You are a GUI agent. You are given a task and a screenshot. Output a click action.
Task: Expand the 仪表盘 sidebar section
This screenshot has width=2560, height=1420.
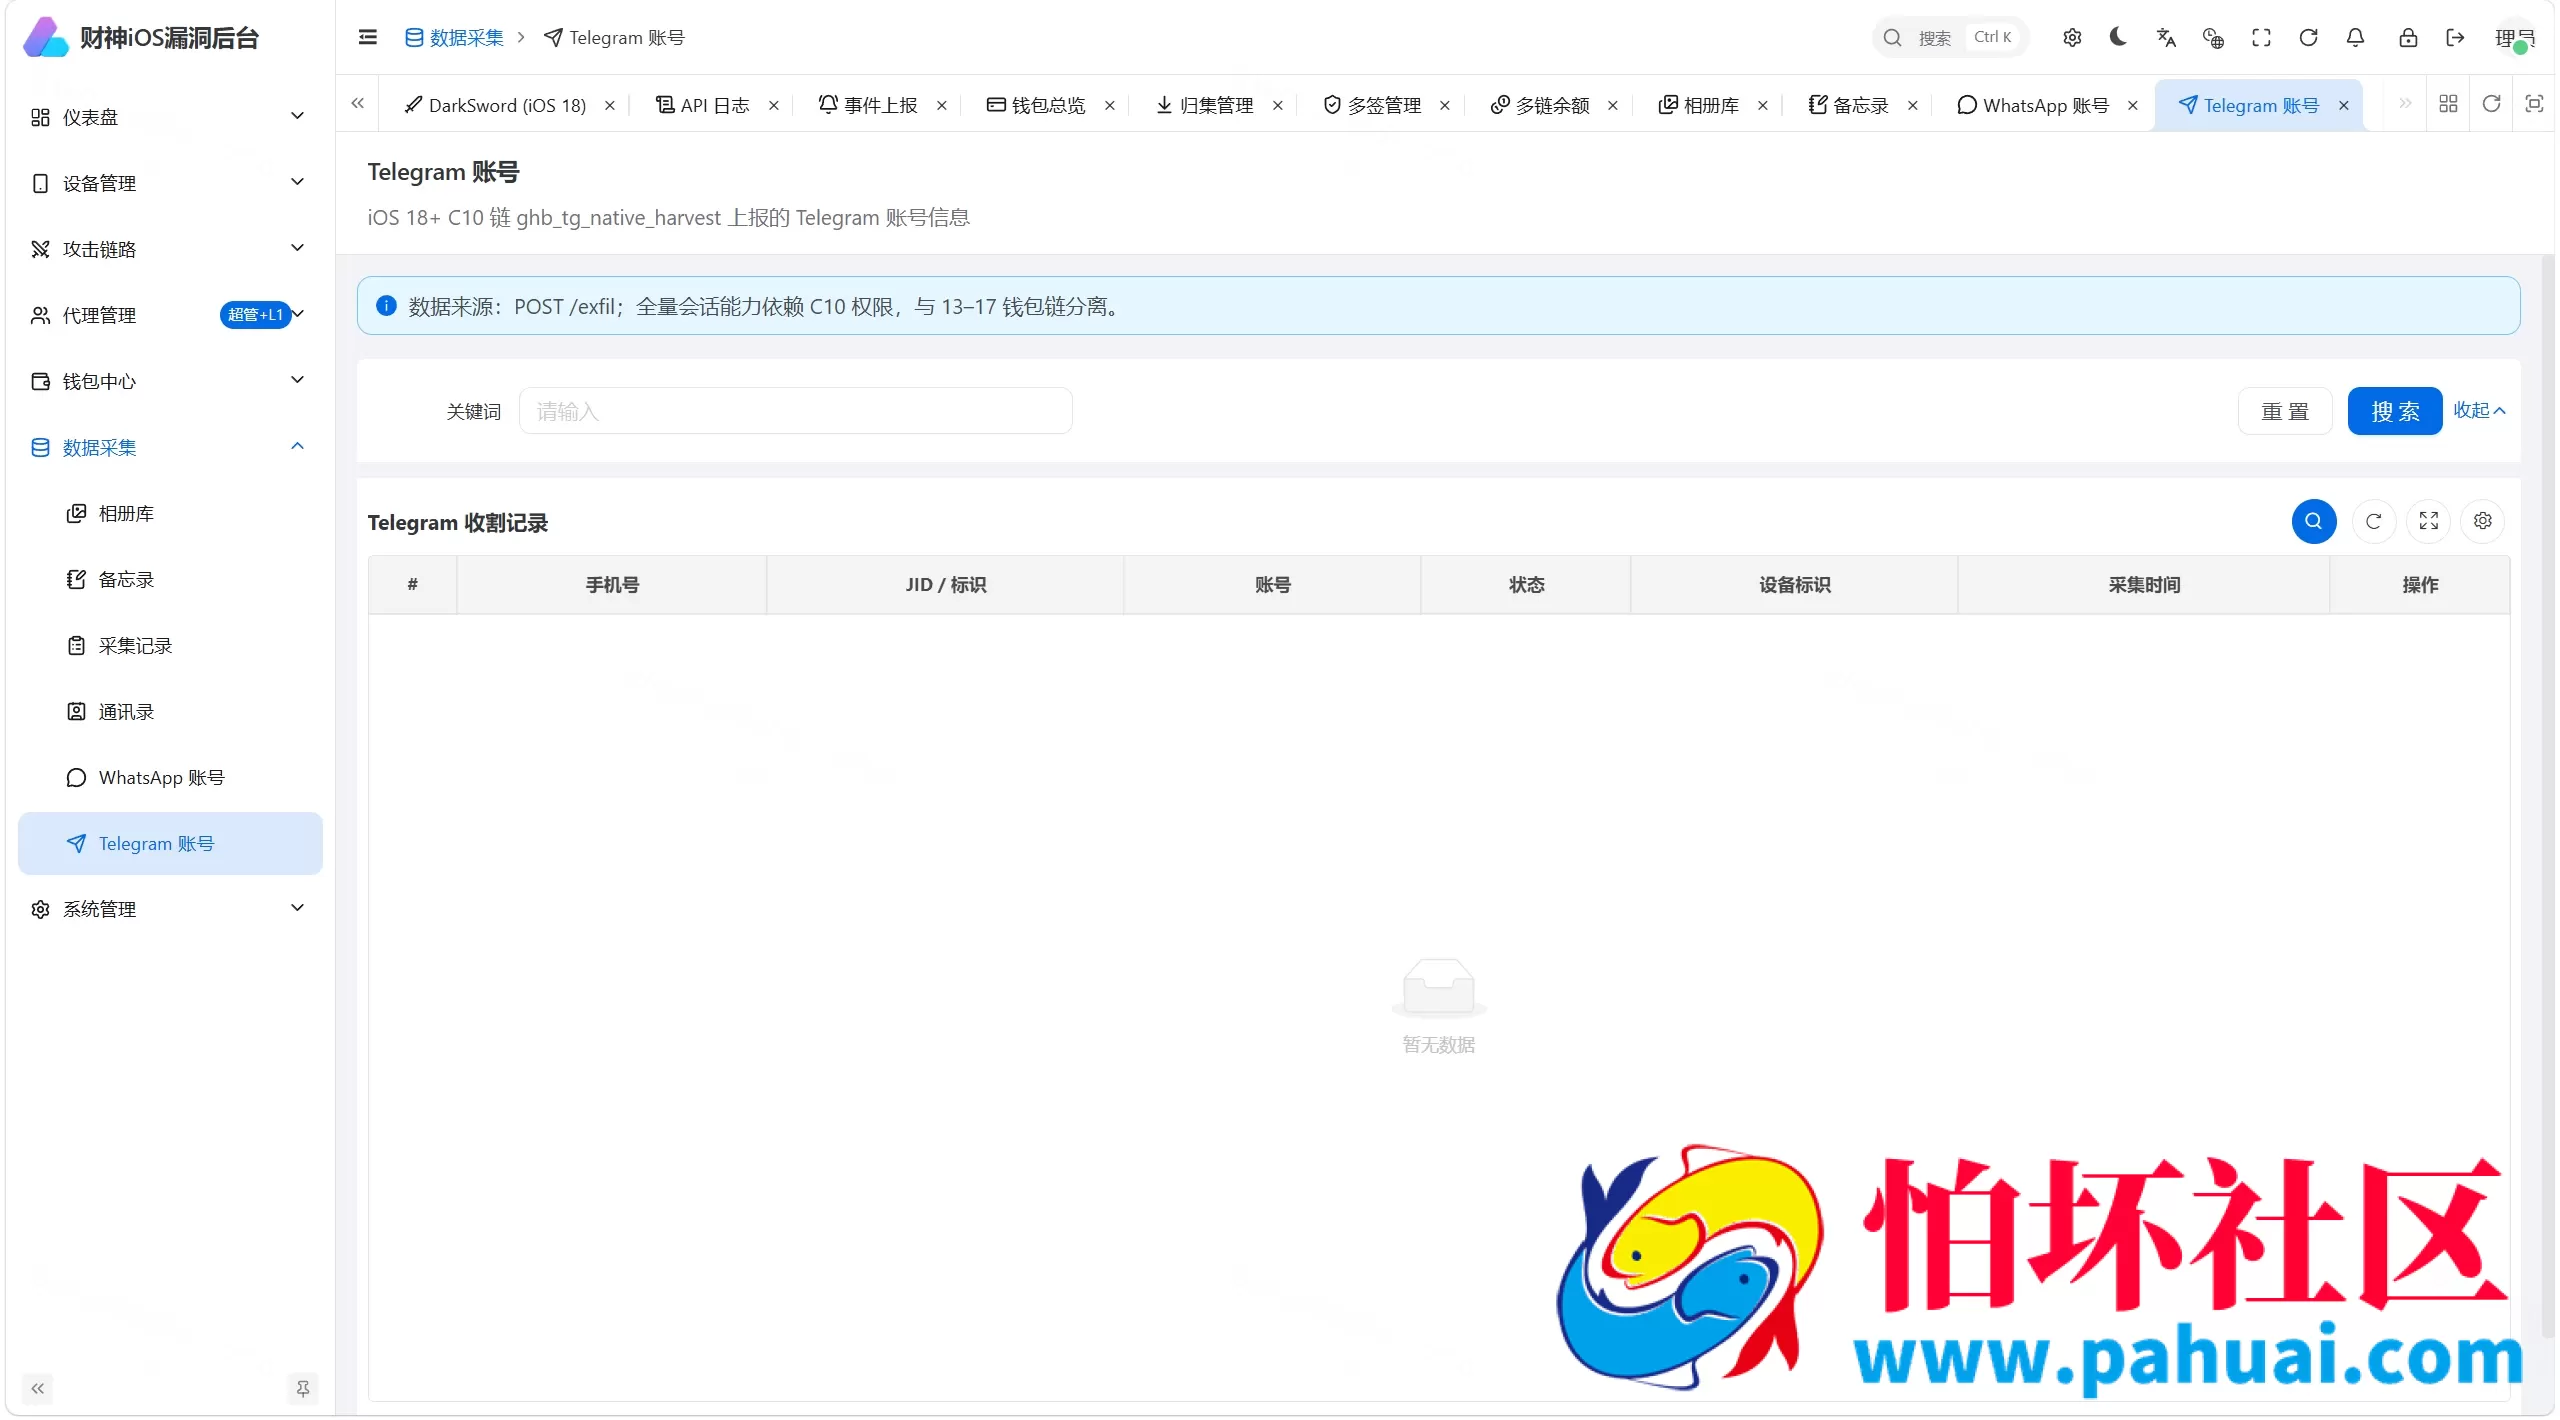(x=170, y=117)
